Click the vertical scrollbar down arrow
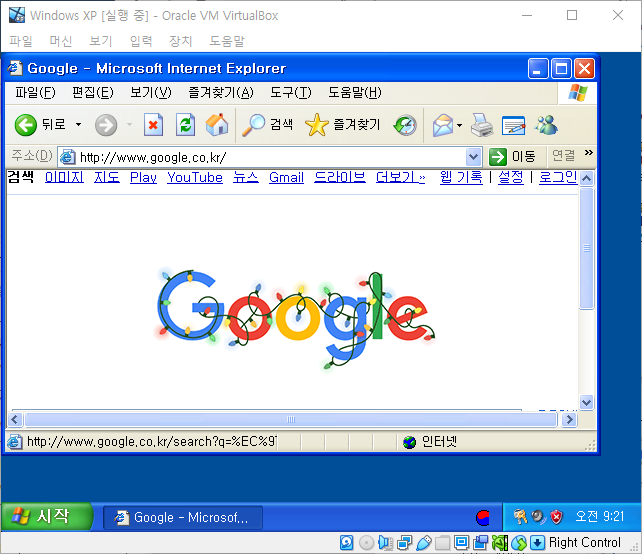The height and width of the screenshot is (554, 642). (x=586, y=402)
